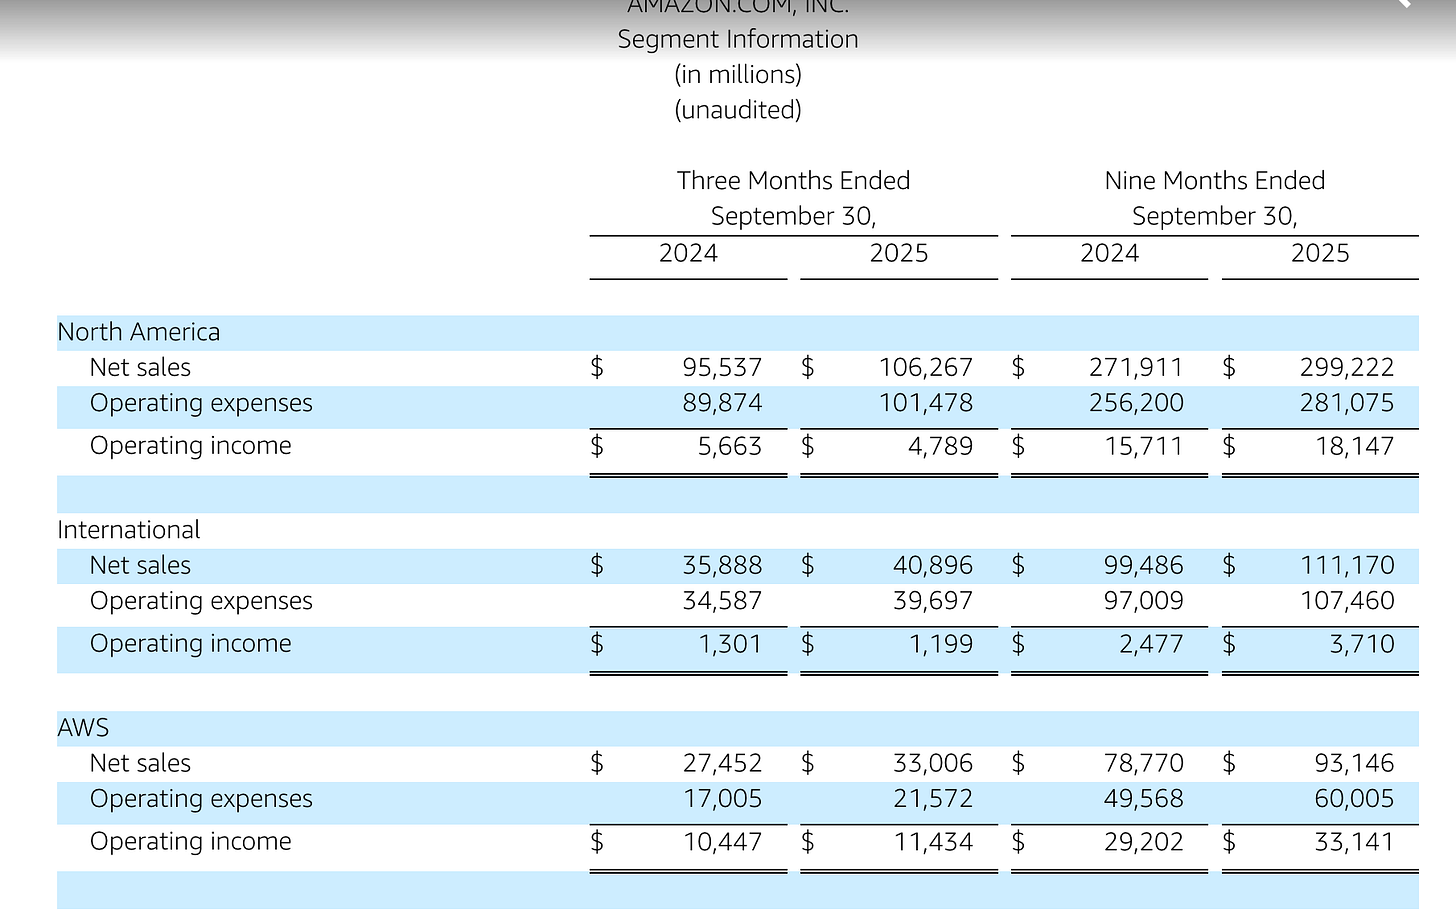Click the 256,200 cell
1456x914 pixels.
[1136, 403]
